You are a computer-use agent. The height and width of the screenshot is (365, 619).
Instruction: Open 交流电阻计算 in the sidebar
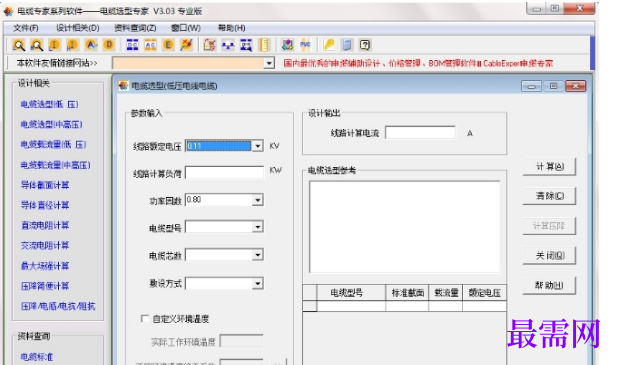click(45, 245)
